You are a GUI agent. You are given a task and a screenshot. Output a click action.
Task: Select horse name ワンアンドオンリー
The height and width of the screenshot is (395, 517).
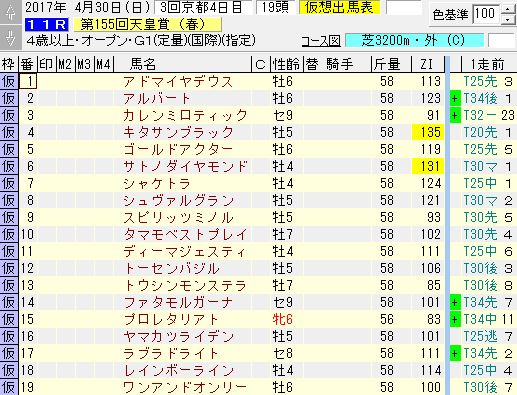[x=185, y=388]
